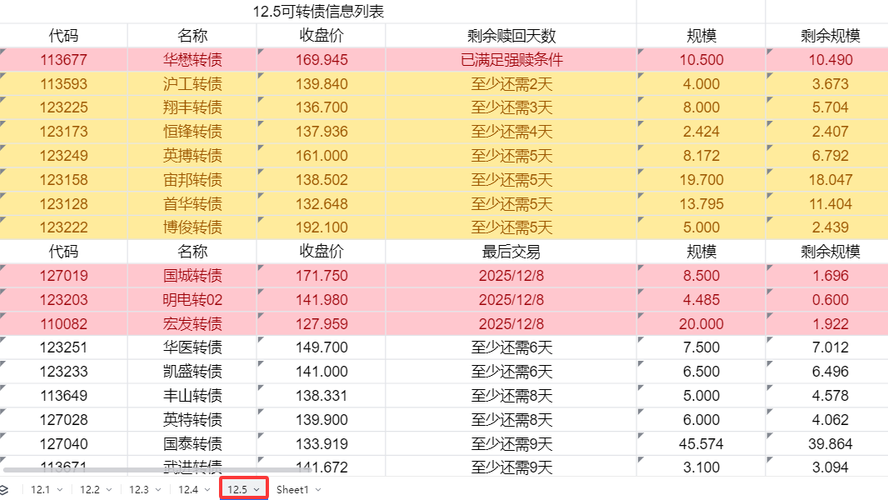Screen dimensions: 888x500
Task: Switch to the 12.3 sheet tab
Action: point(139,490)
